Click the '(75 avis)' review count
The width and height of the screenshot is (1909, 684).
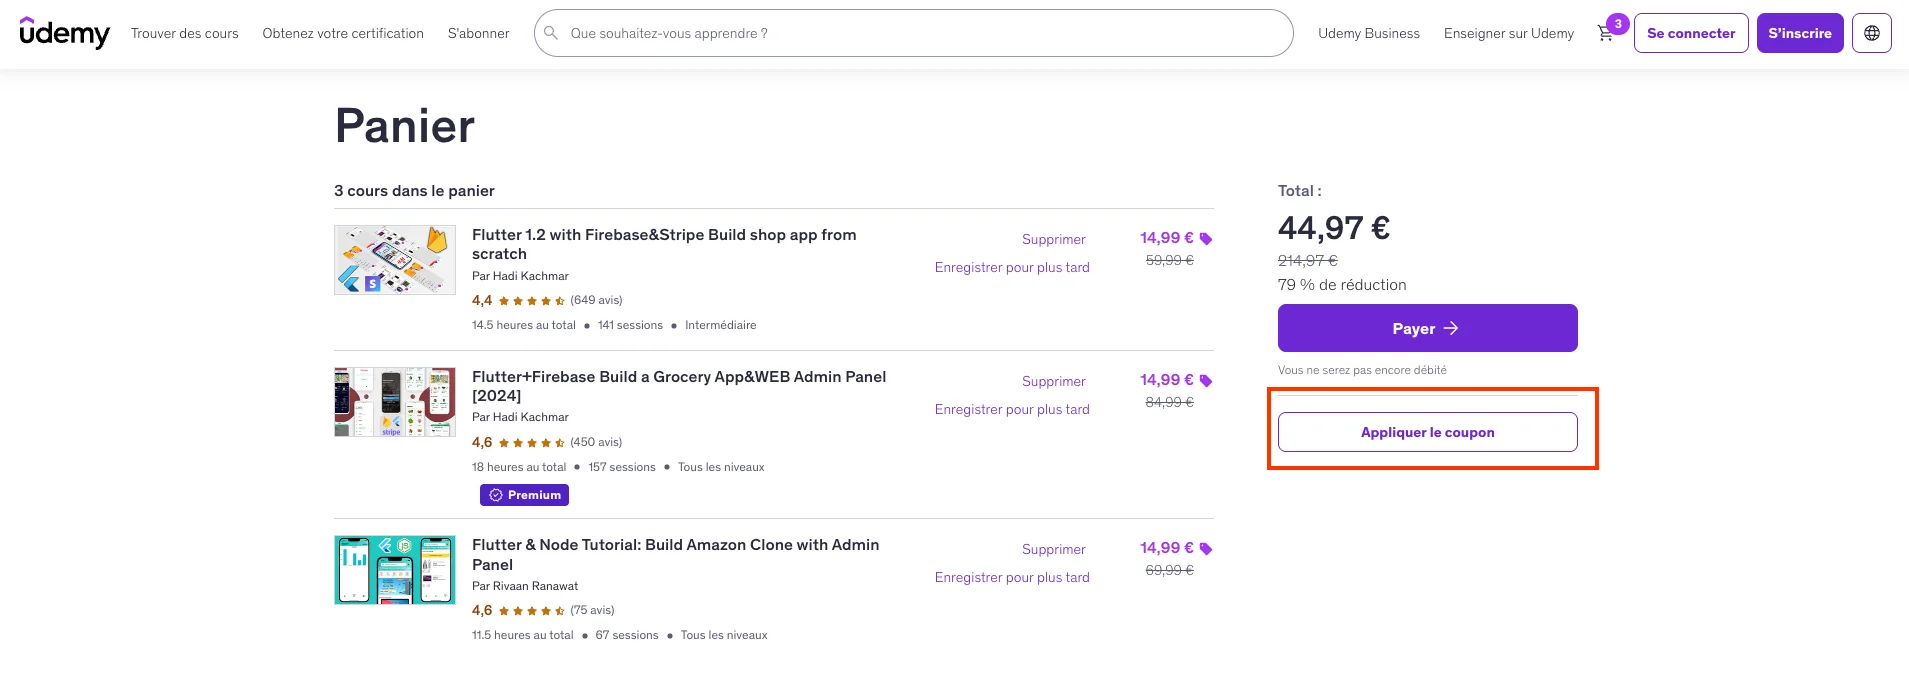[x=592, y=610]
